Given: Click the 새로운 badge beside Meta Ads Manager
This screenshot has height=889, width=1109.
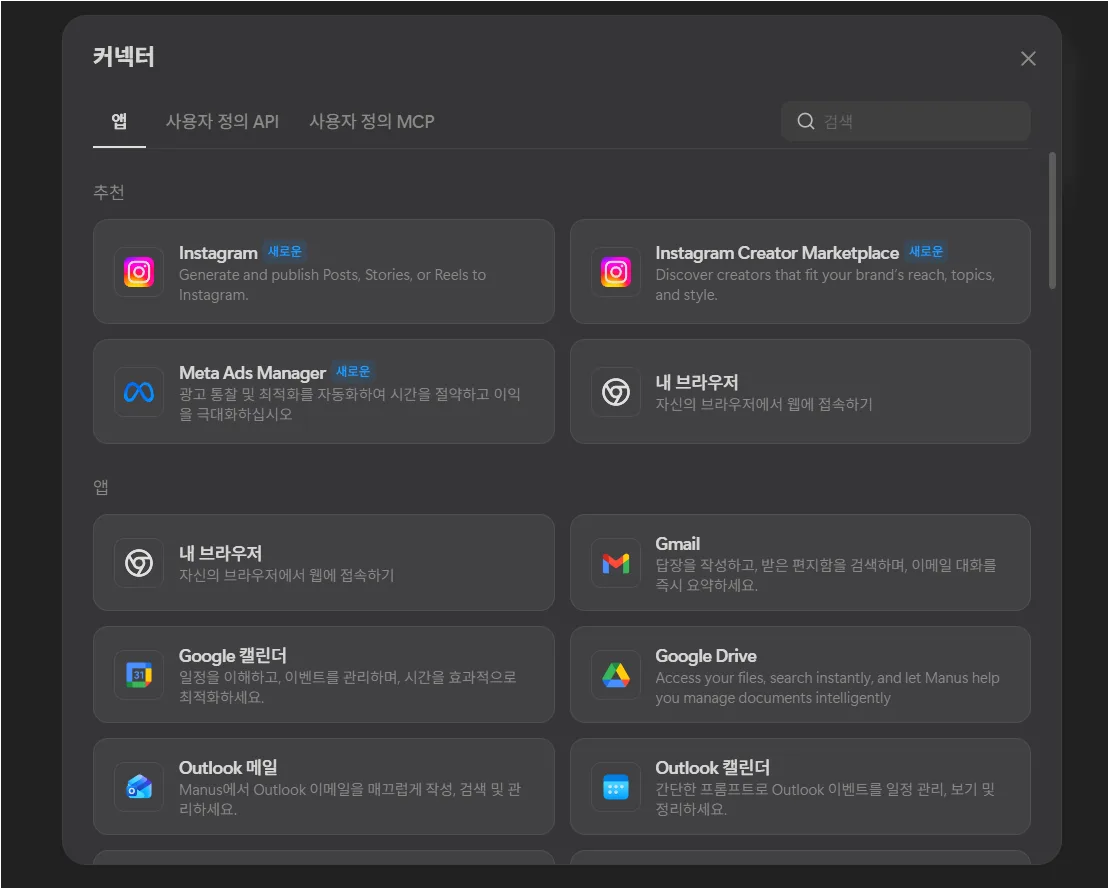Looking at the screenshot, I should [353, 371].
